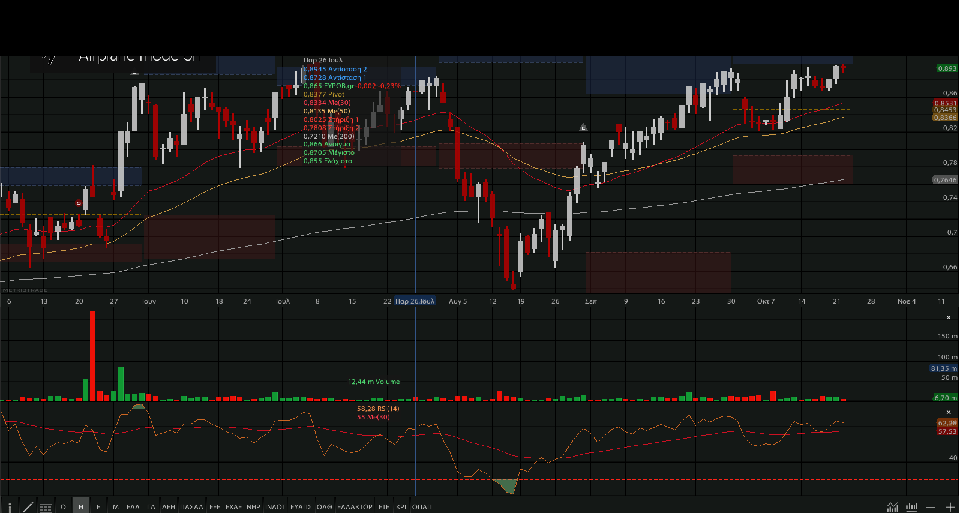Click the green 6,70 m volume value tag

tap(946, 397)
